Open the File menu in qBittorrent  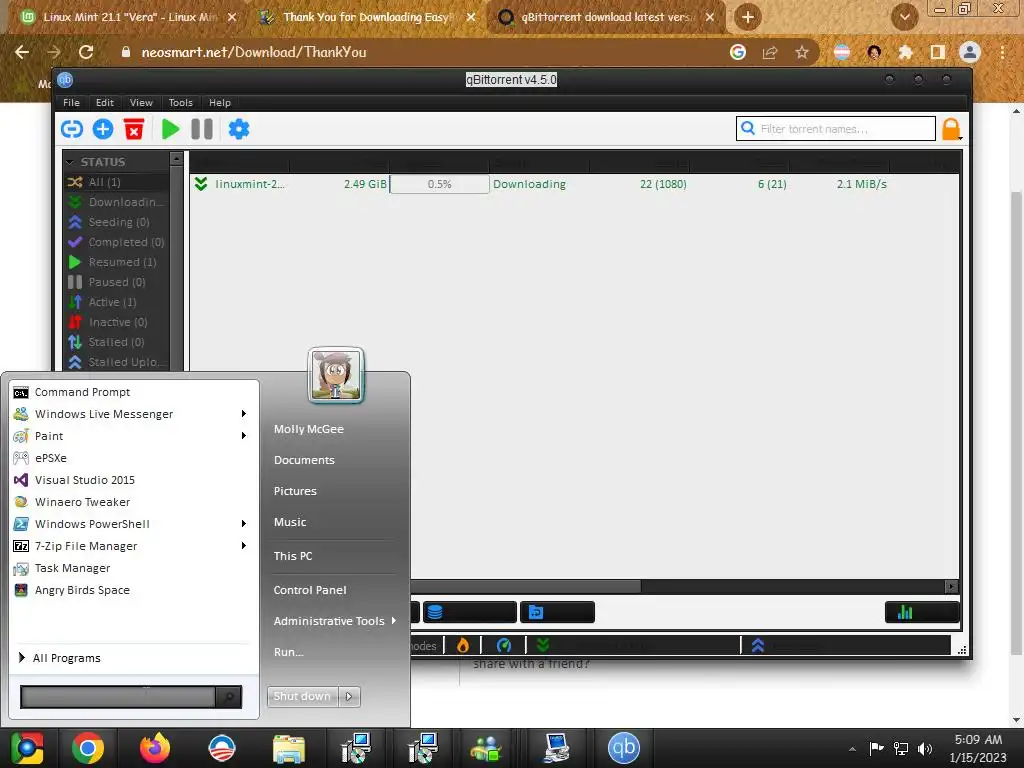pos(71,103)
